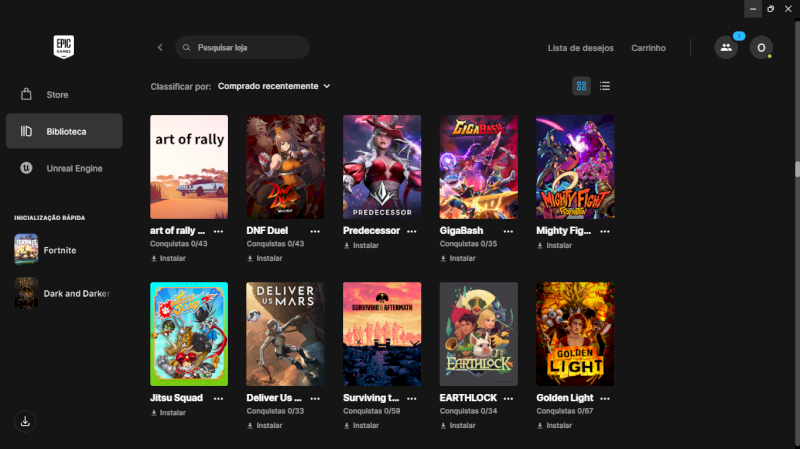
Task: Click Conquistas 0/59 under Surviving
Action: pyautogui.click(x=371, y=411)
